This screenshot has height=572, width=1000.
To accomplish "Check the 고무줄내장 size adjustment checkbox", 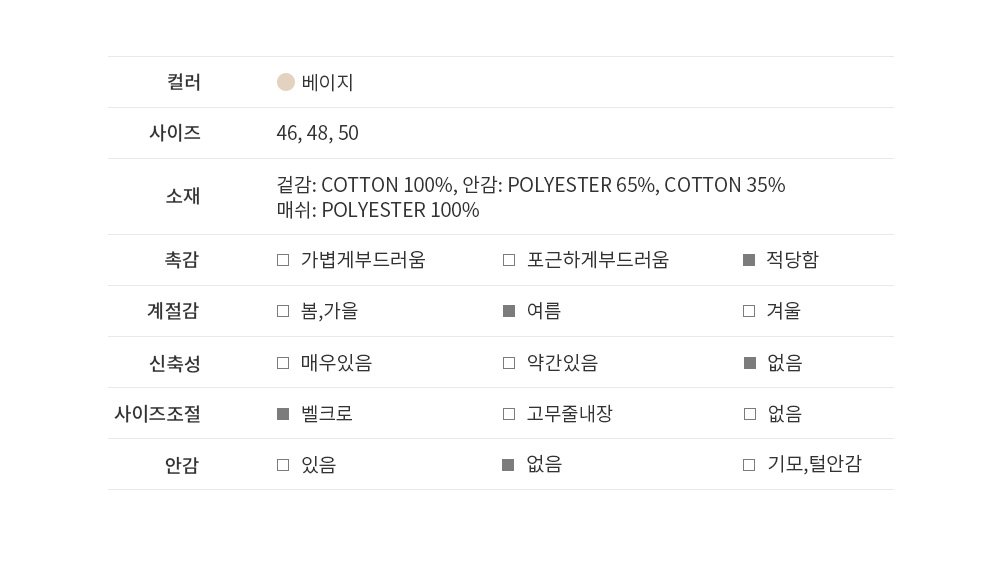I will click(x=509, y=414).
